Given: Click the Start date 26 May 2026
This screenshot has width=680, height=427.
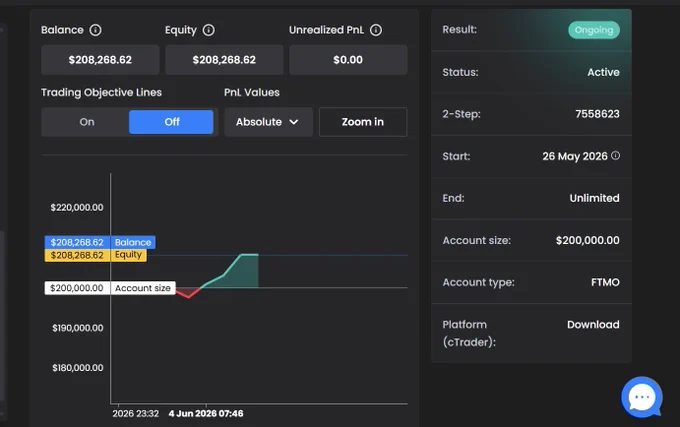Looking at the screenshot, I should 575,156.
